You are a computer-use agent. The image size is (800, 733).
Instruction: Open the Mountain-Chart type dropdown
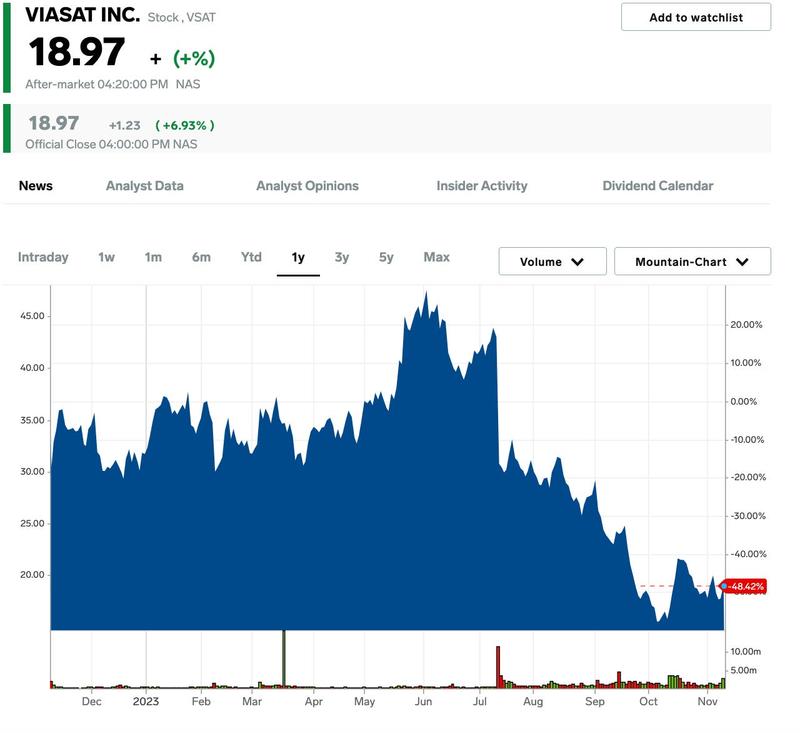tap(692, 262)
